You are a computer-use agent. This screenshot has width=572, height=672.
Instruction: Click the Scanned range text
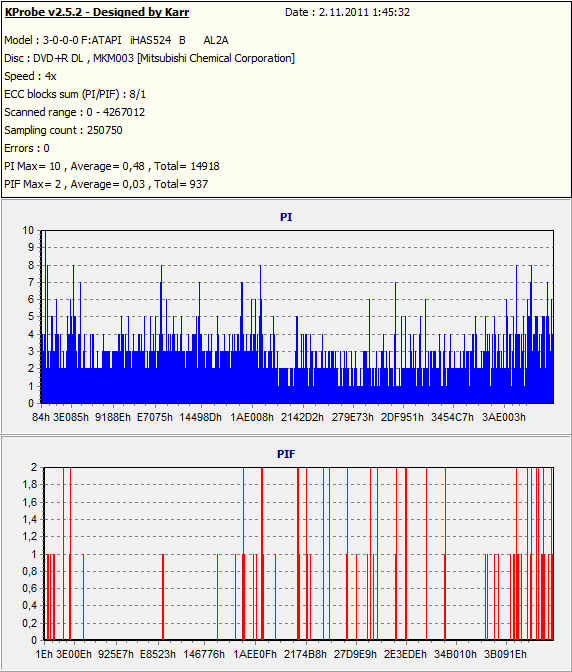75,112
